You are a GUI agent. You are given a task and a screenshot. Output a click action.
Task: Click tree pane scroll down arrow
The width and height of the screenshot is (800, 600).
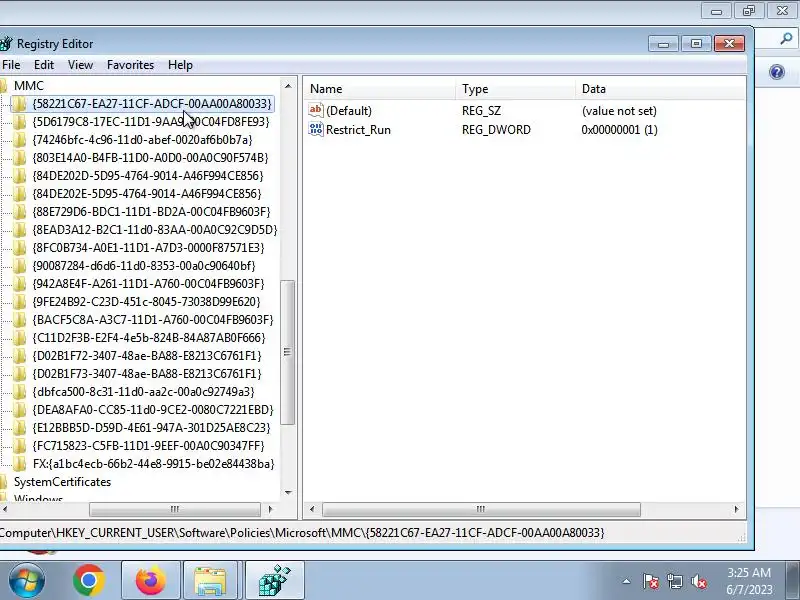click(288, 492)
